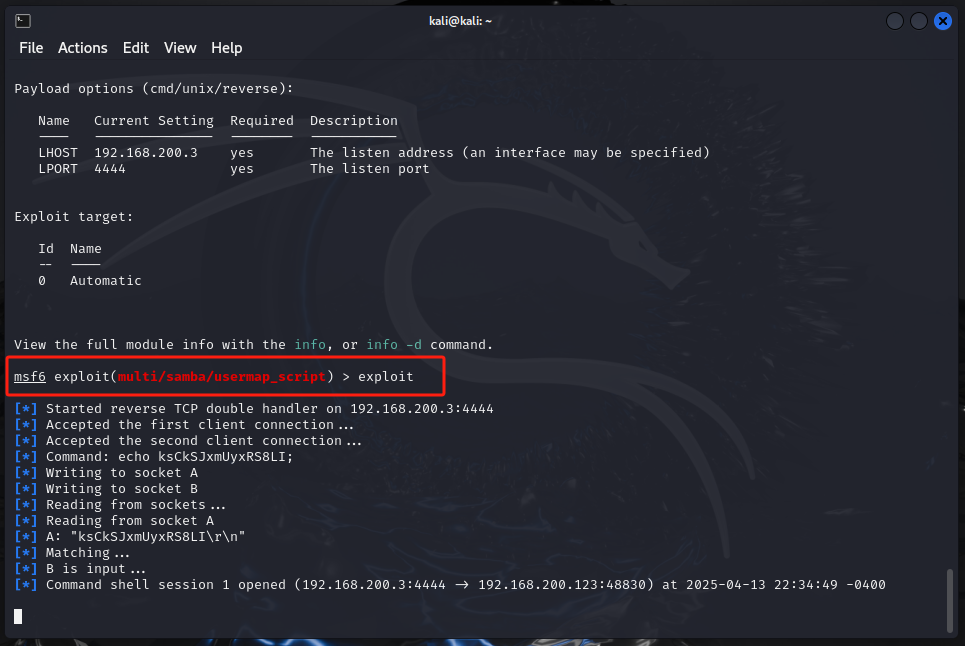Click the 'Payload options (cmd/unix/reverse):' heading
This screenshot has height=646, width=965.
[154, 89]
